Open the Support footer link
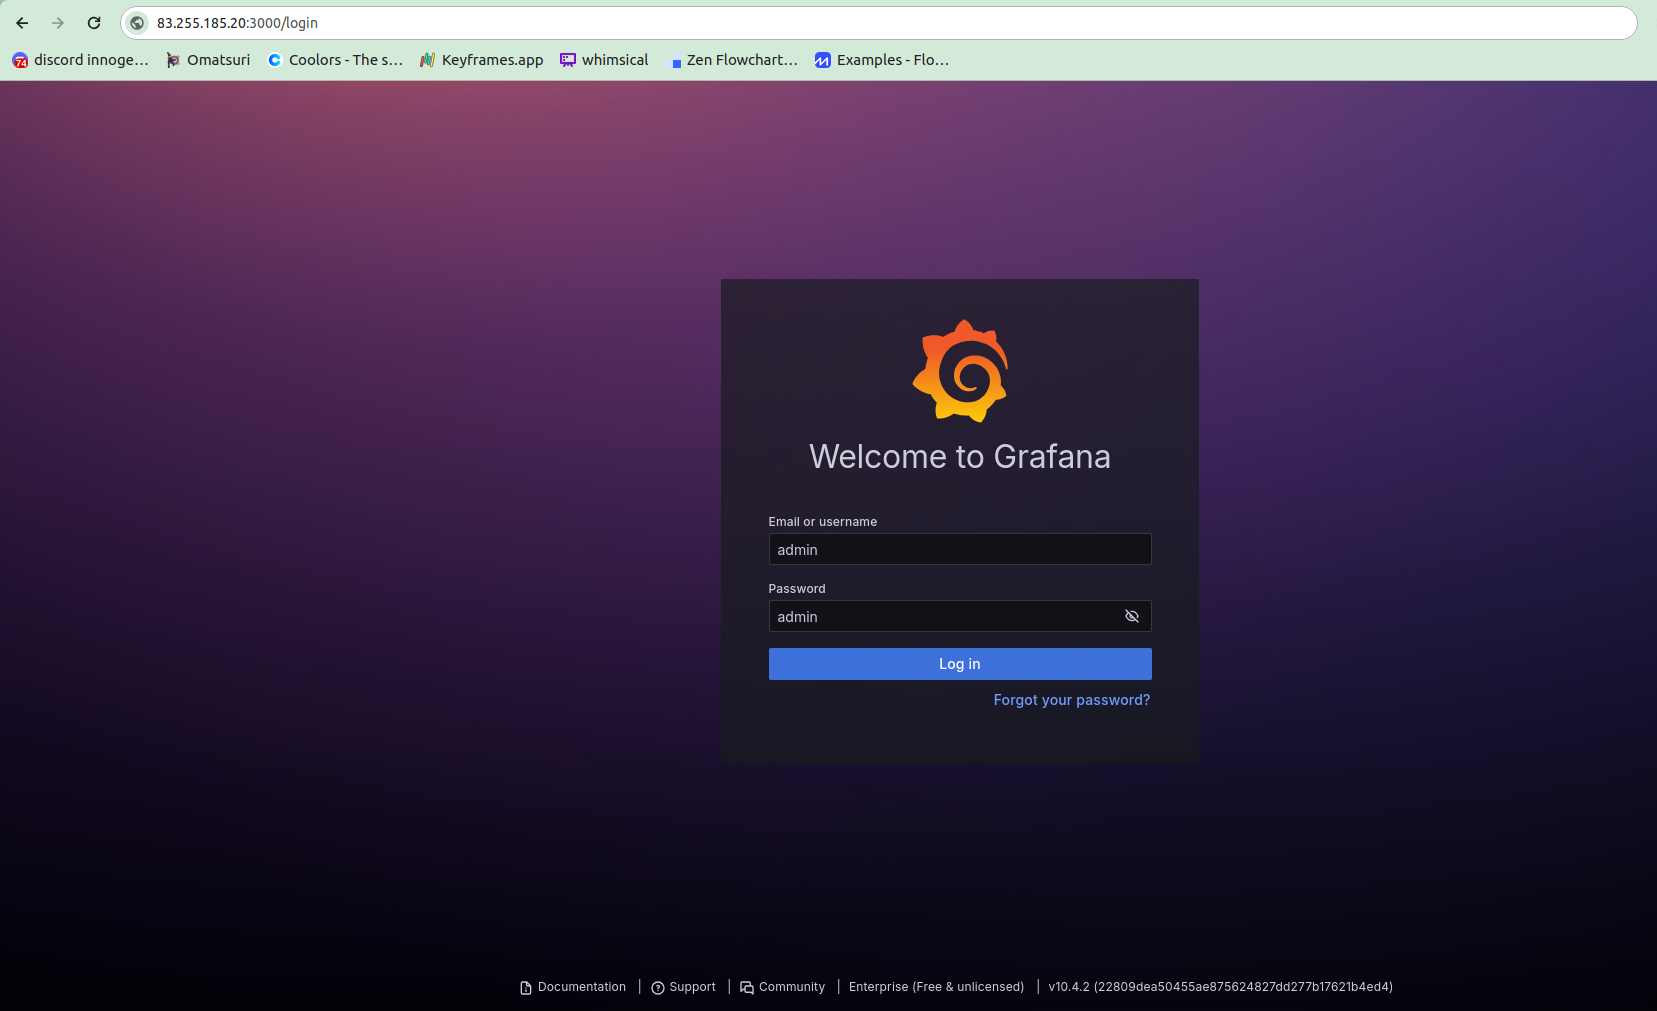 point(684,987)
